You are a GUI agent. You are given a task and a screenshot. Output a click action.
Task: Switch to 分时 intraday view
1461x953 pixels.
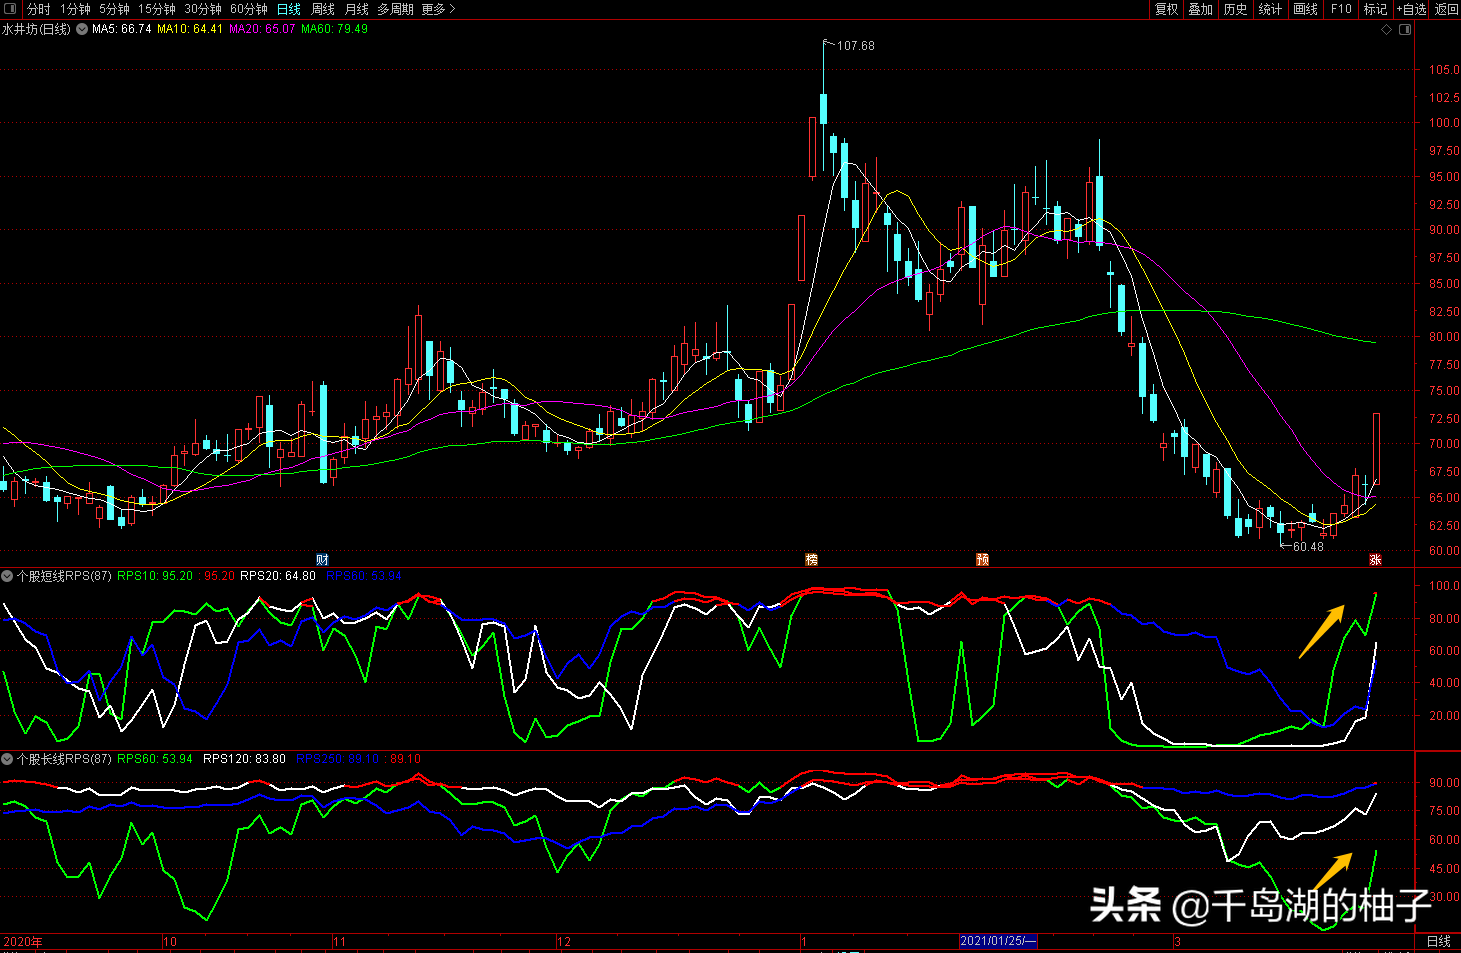coord(39,9)
